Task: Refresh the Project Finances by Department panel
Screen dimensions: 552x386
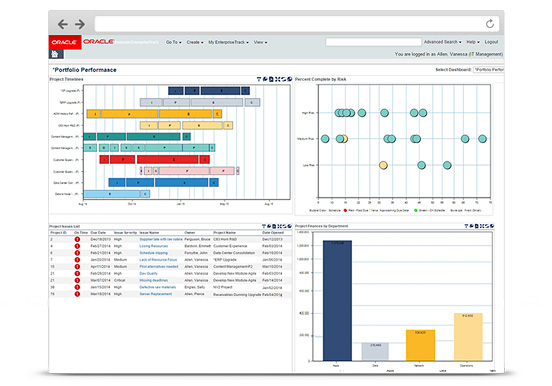Action: point(487,226)
